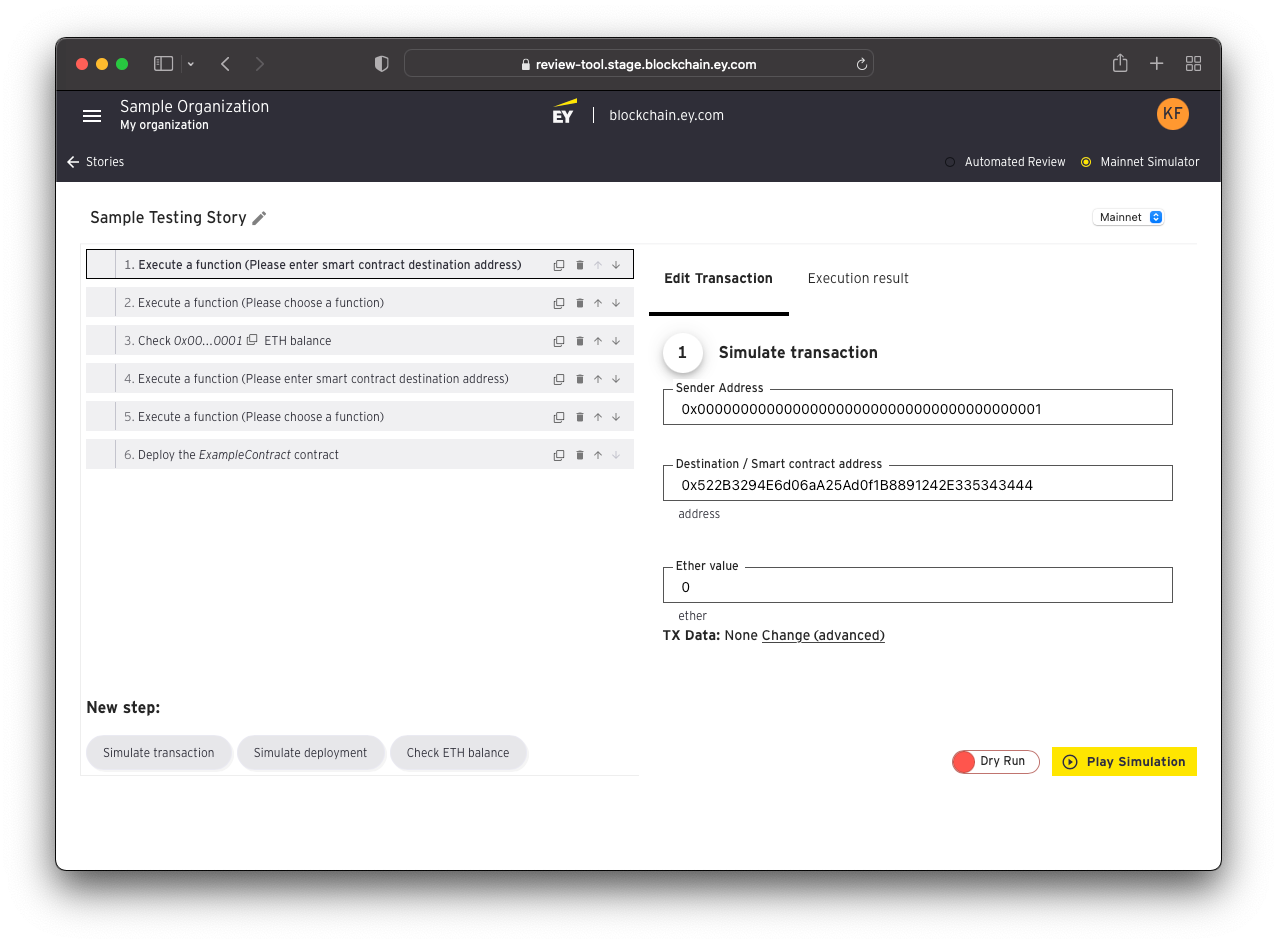The image size is (1277, 944).
Task: Open the KF user profile avatar
Action: pos(1172,113)
